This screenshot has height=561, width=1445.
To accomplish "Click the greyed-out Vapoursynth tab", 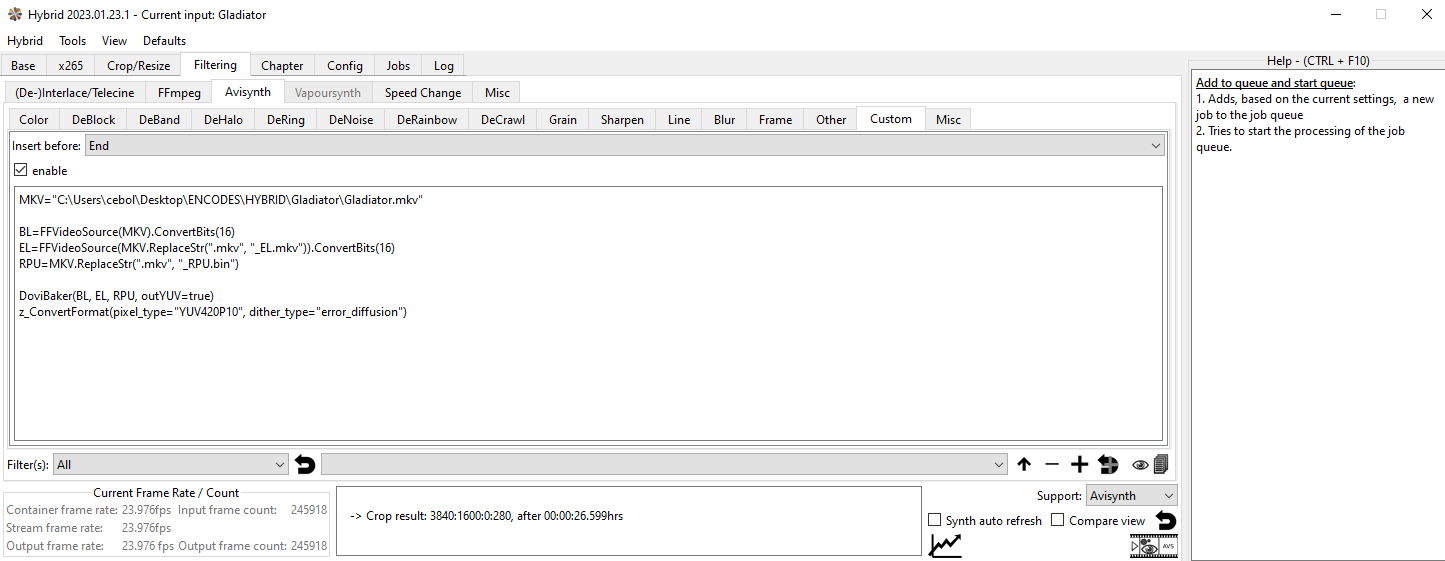I will click(x=328, y=93).
